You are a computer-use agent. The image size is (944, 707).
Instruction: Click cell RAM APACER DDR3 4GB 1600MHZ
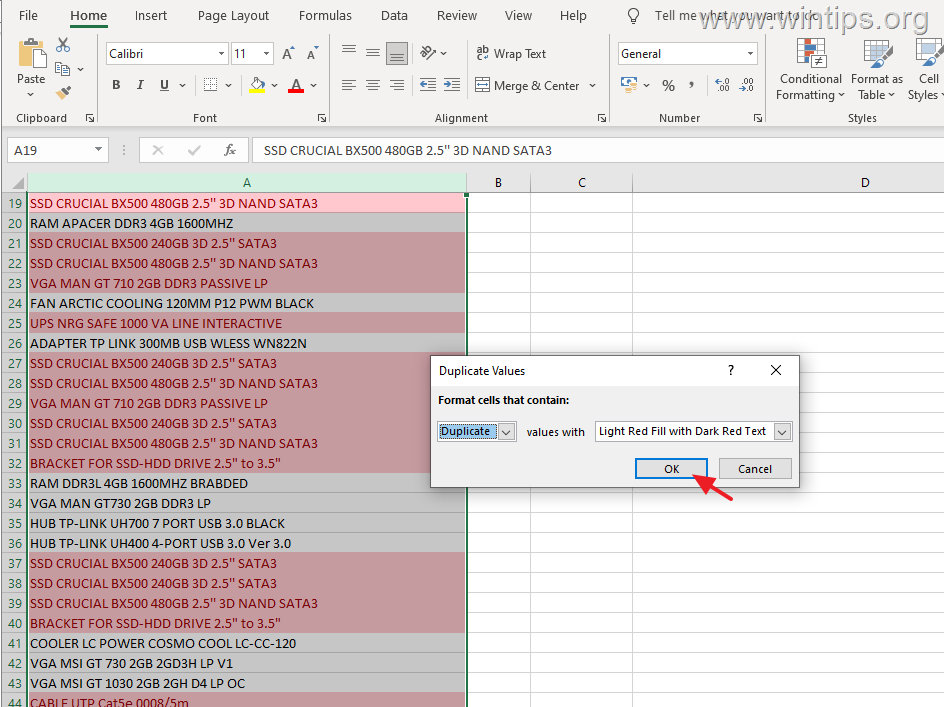coord(247,223)
